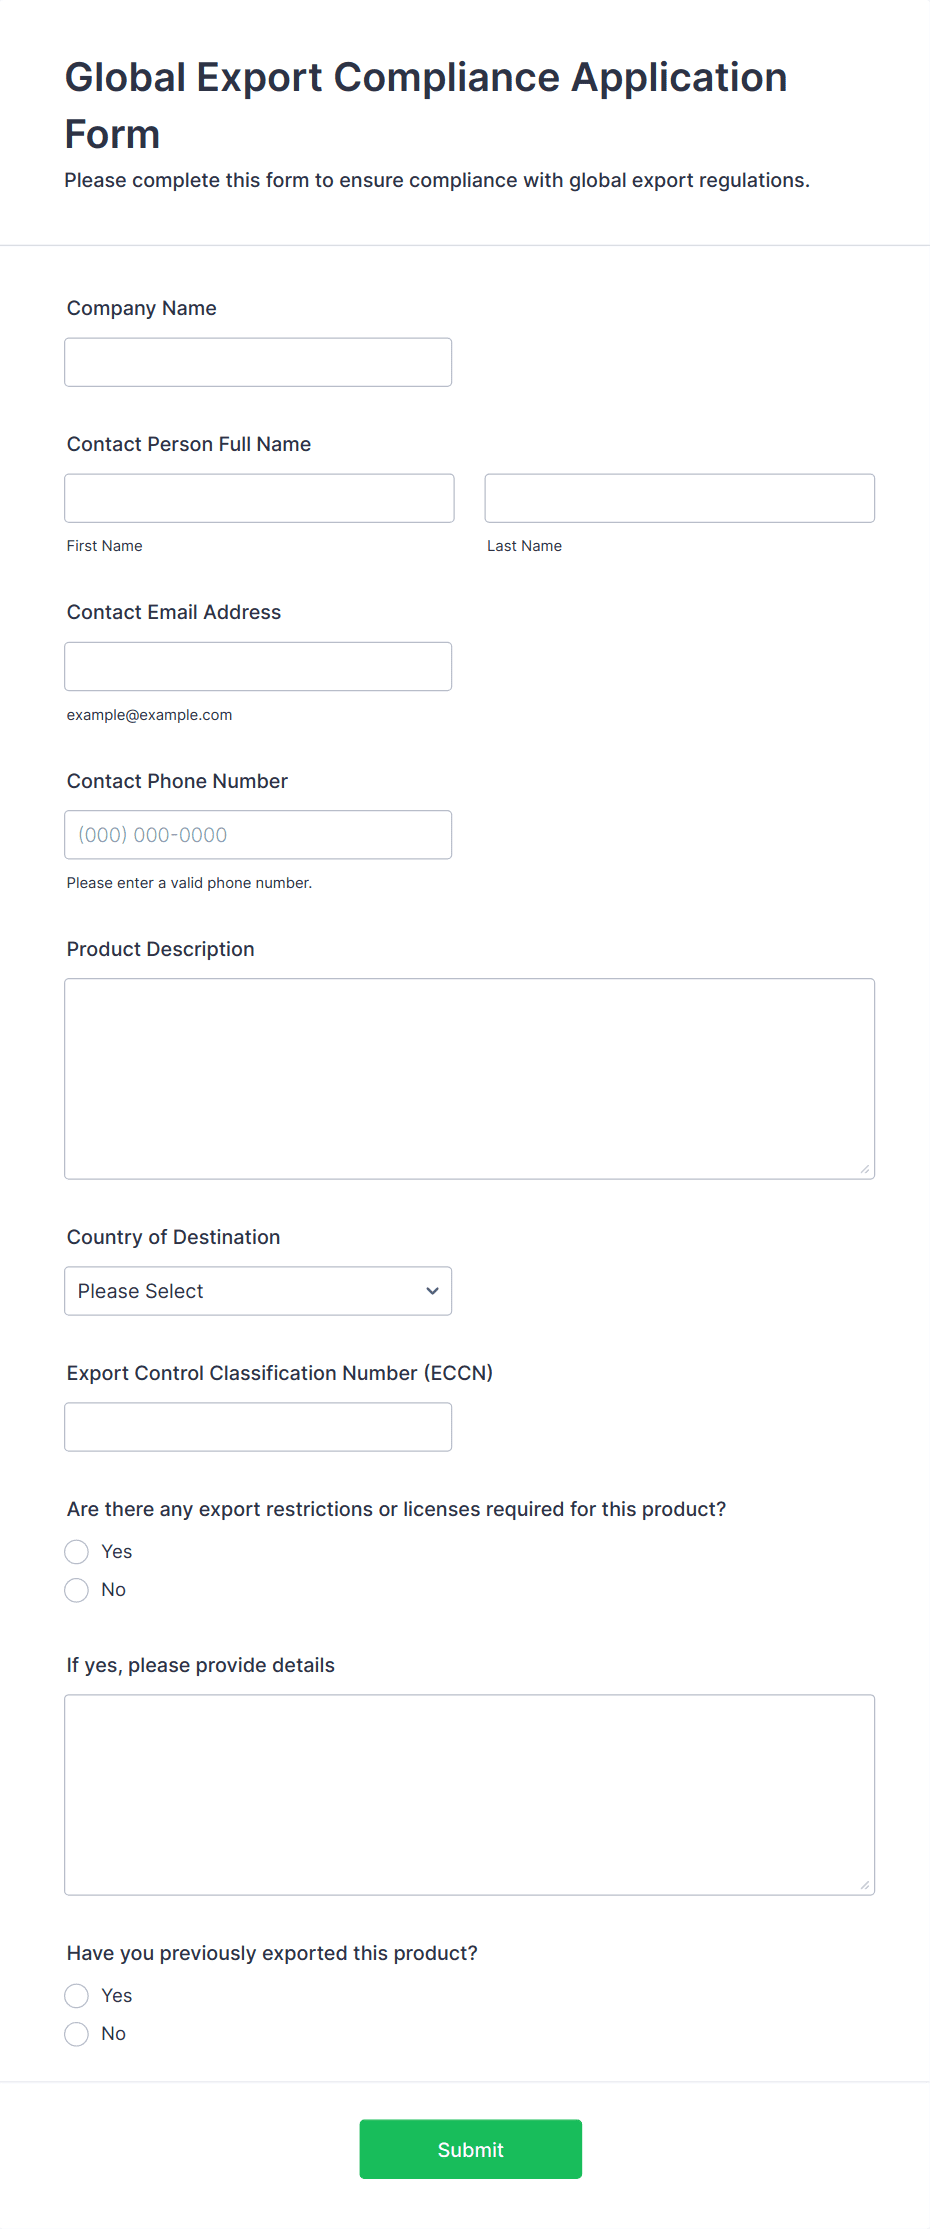The image size is (930, 2229).
Task: Focus the ECCN input field
Action: [258, 1427]
